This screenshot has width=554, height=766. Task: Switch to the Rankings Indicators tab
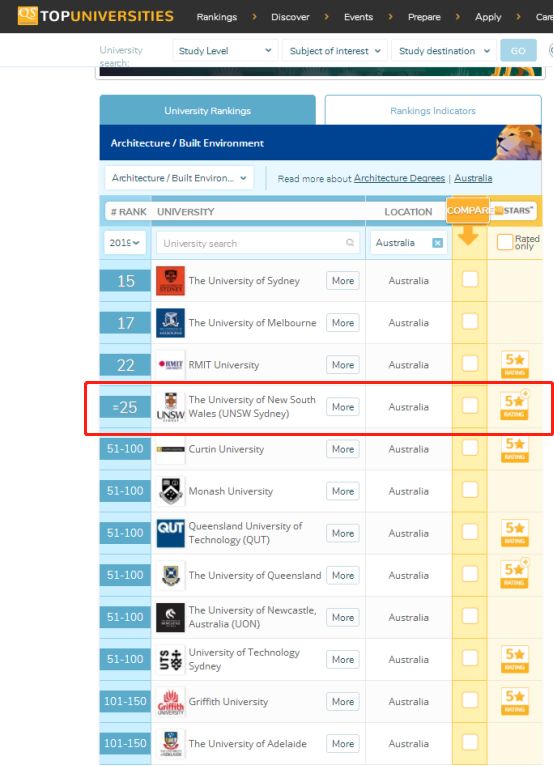click(433, 110)
